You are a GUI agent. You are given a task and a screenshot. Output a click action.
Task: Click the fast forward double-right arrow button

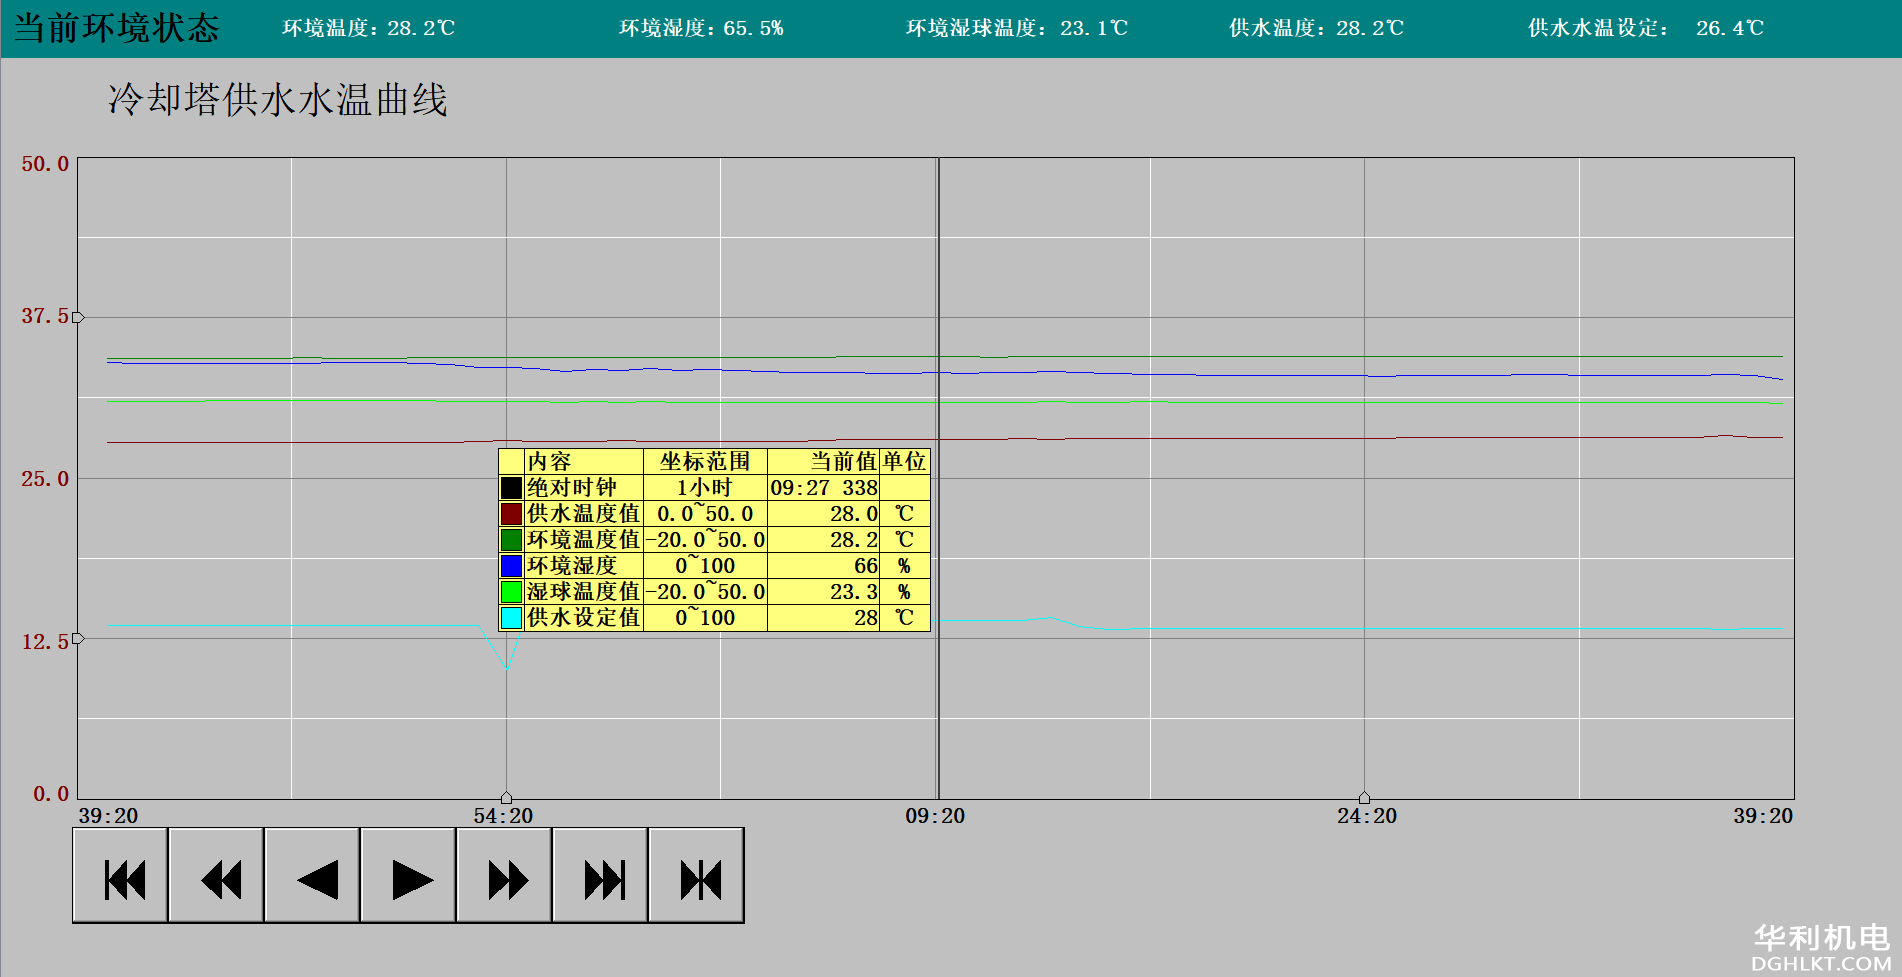tap(505, 876)
